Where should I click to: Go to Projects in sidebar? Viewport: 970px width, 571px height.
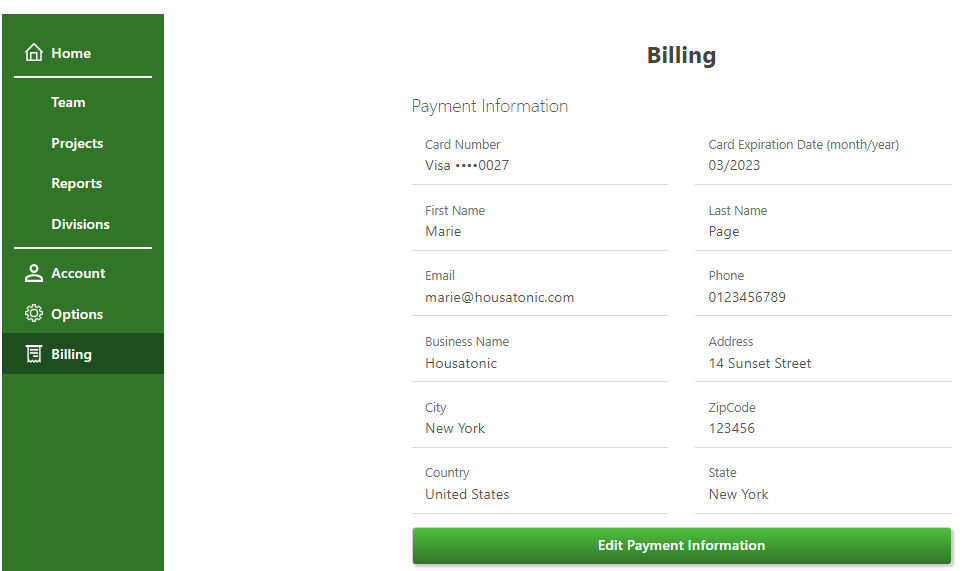coord(77,143)
